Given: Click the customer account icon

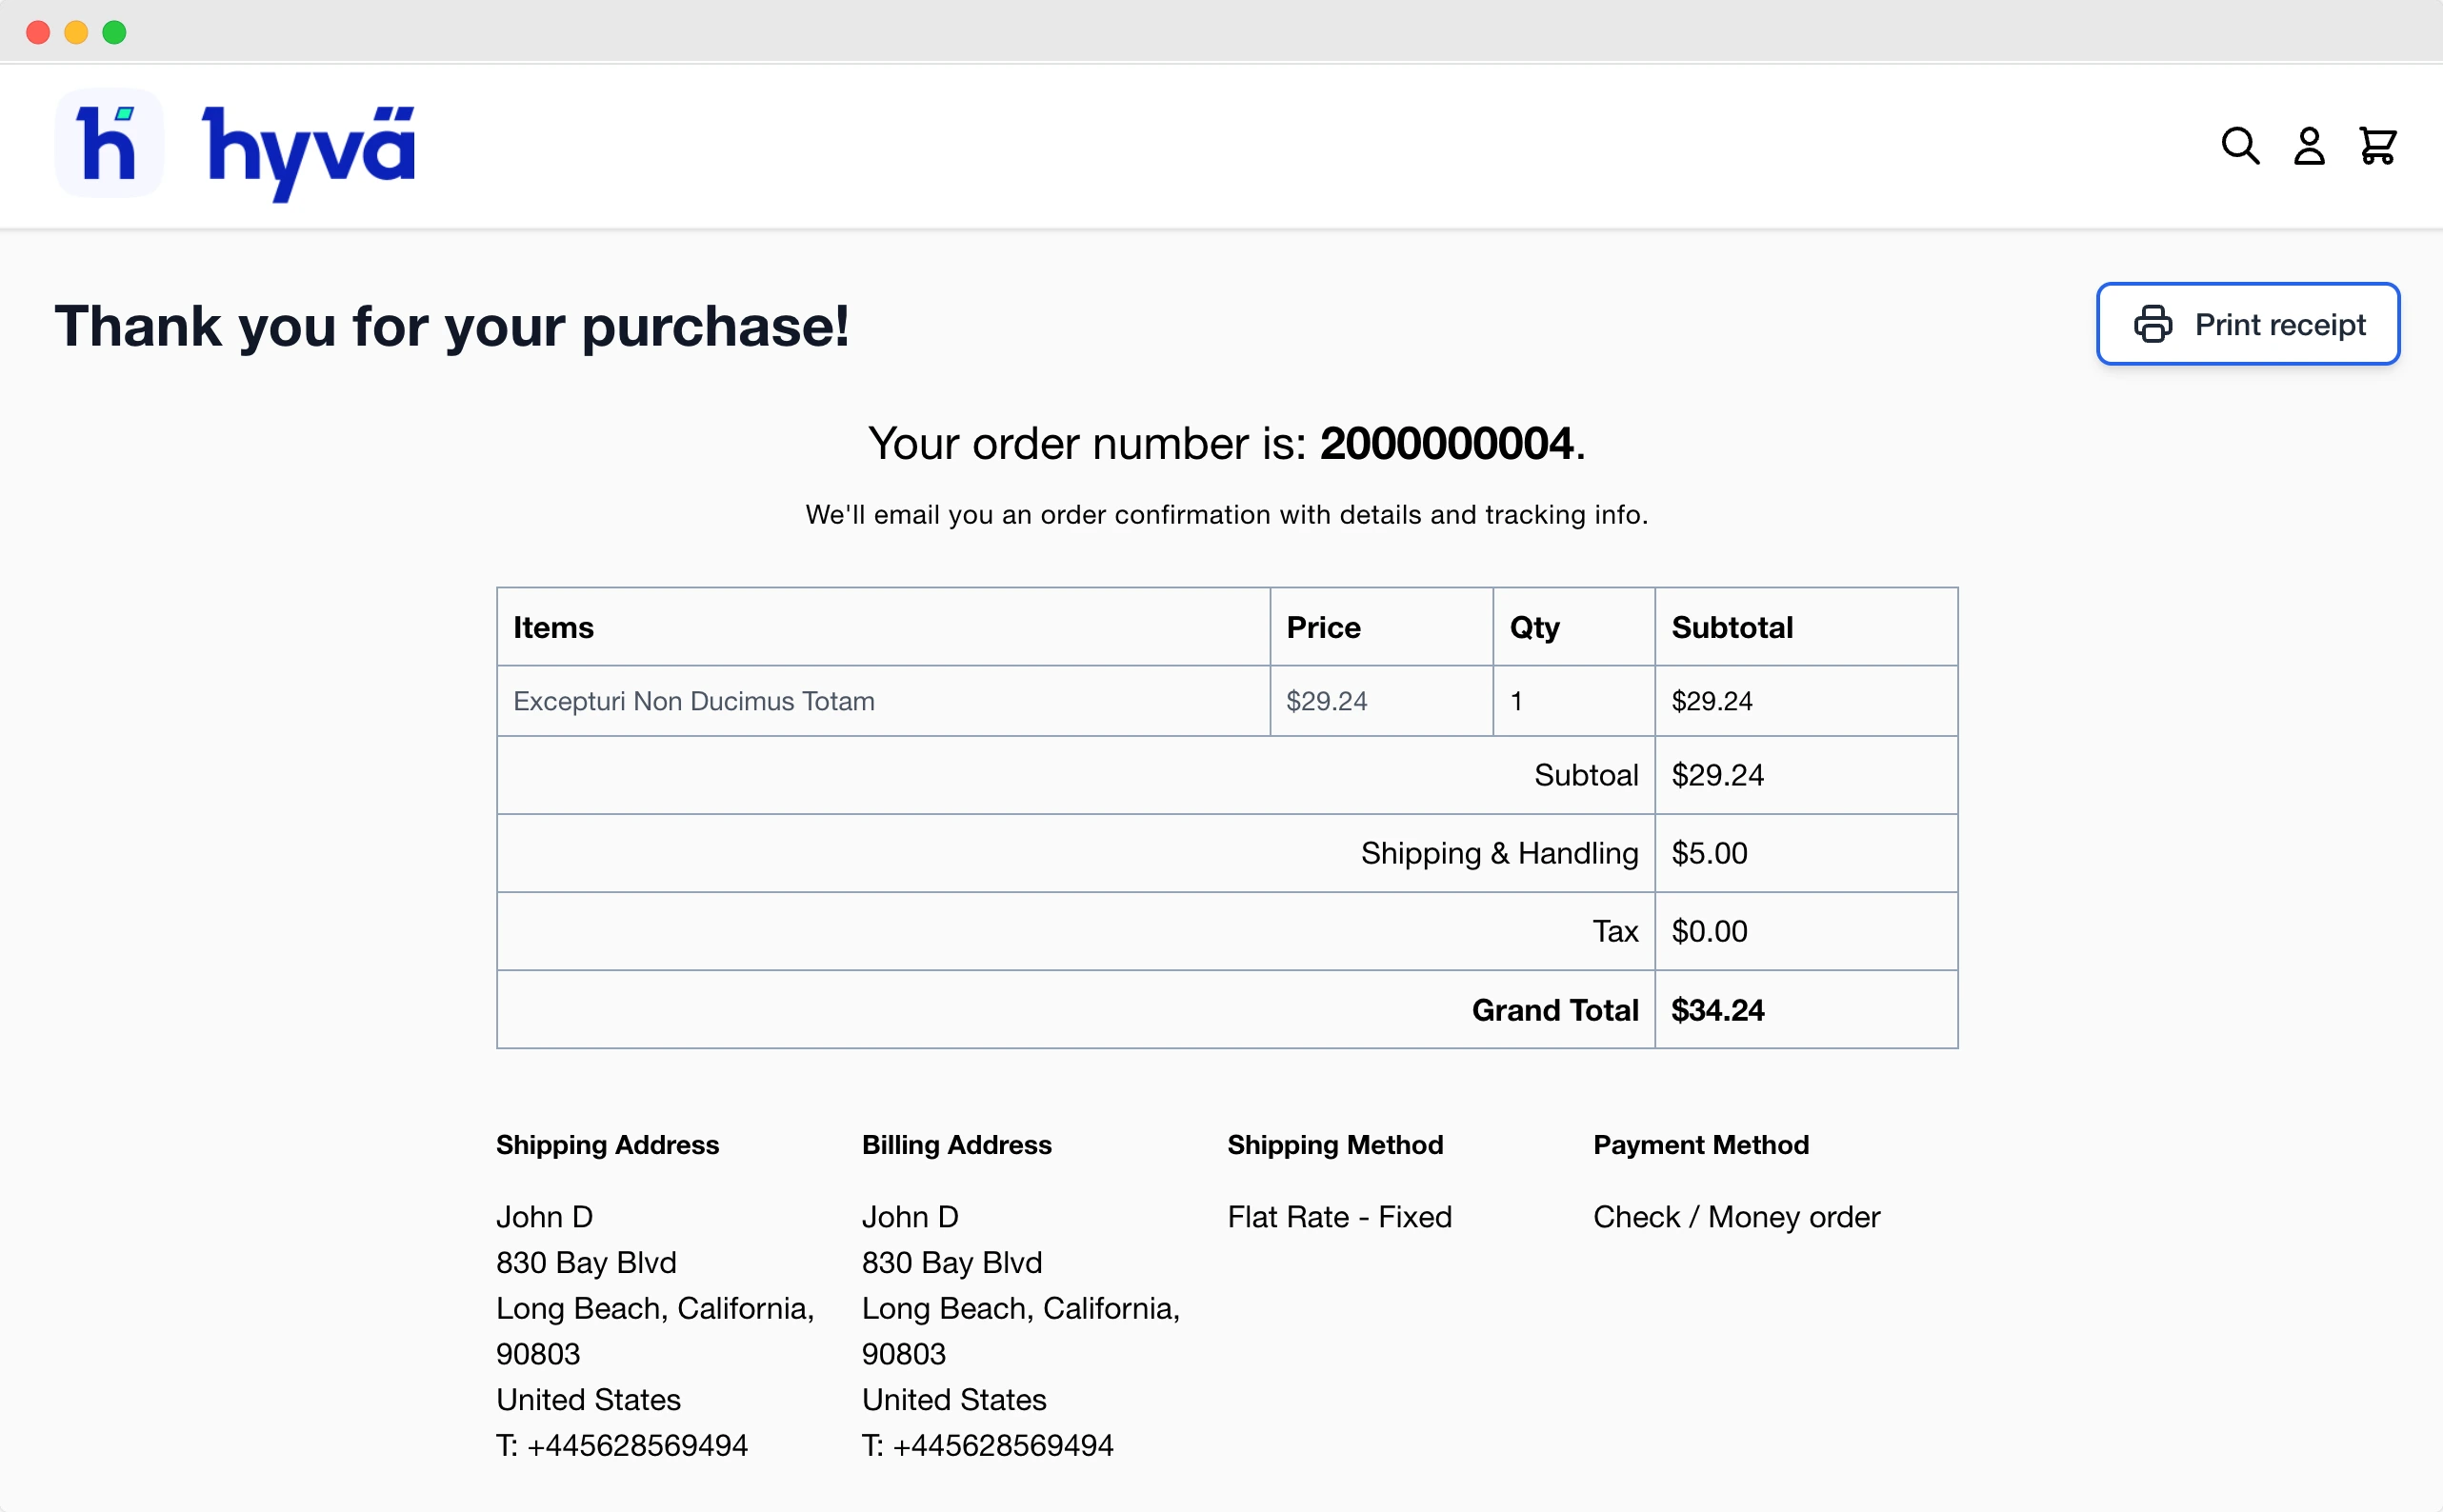Looking at the screenshot, I should pos(2308,146).
